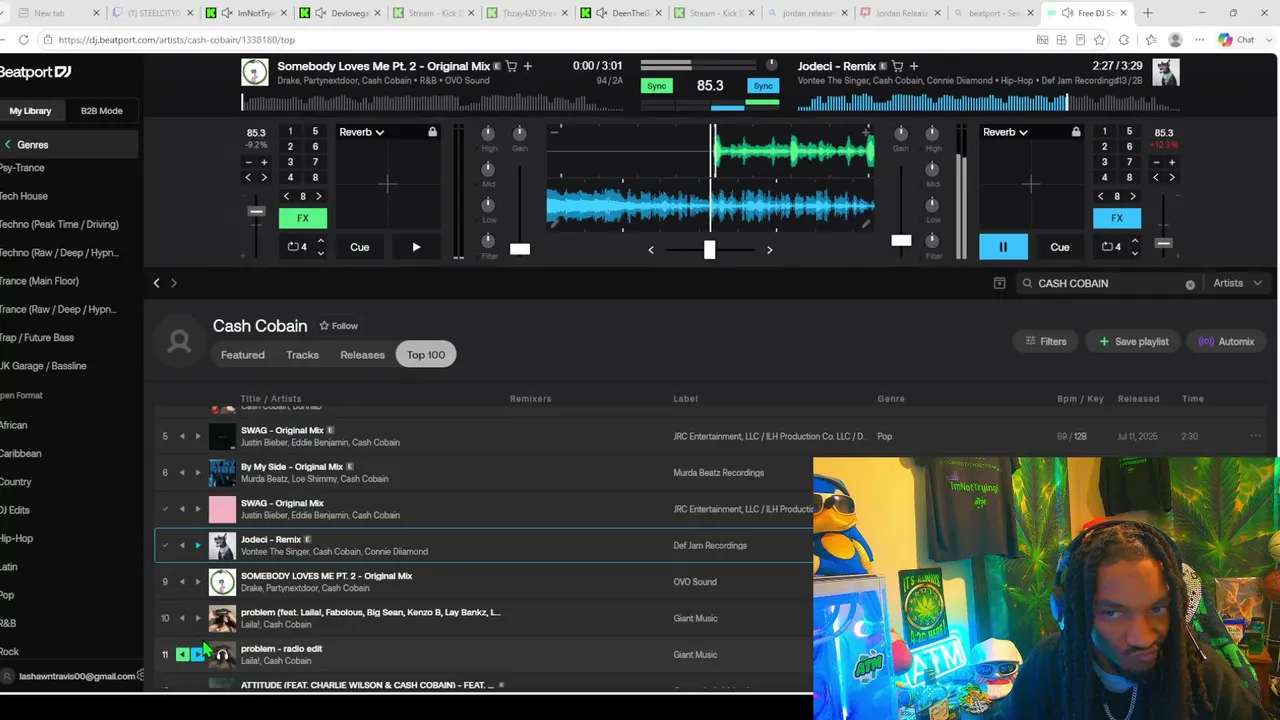Lock the right deck Reverb FX pad
The width and height of the screenshot is (1280, 720).
tap(1076, 132)
